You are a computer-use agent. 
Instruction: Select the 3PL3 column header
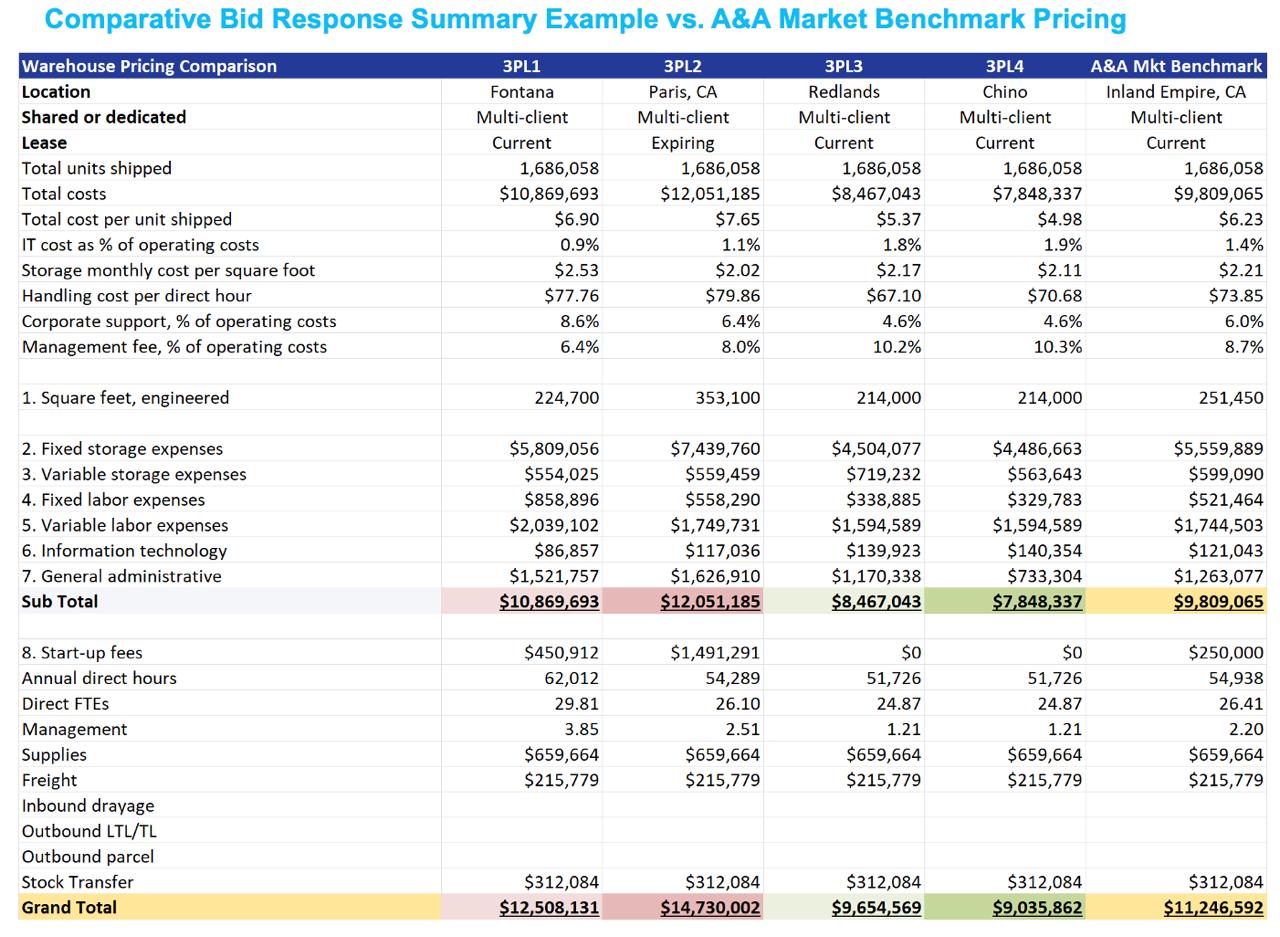point(843,66)
